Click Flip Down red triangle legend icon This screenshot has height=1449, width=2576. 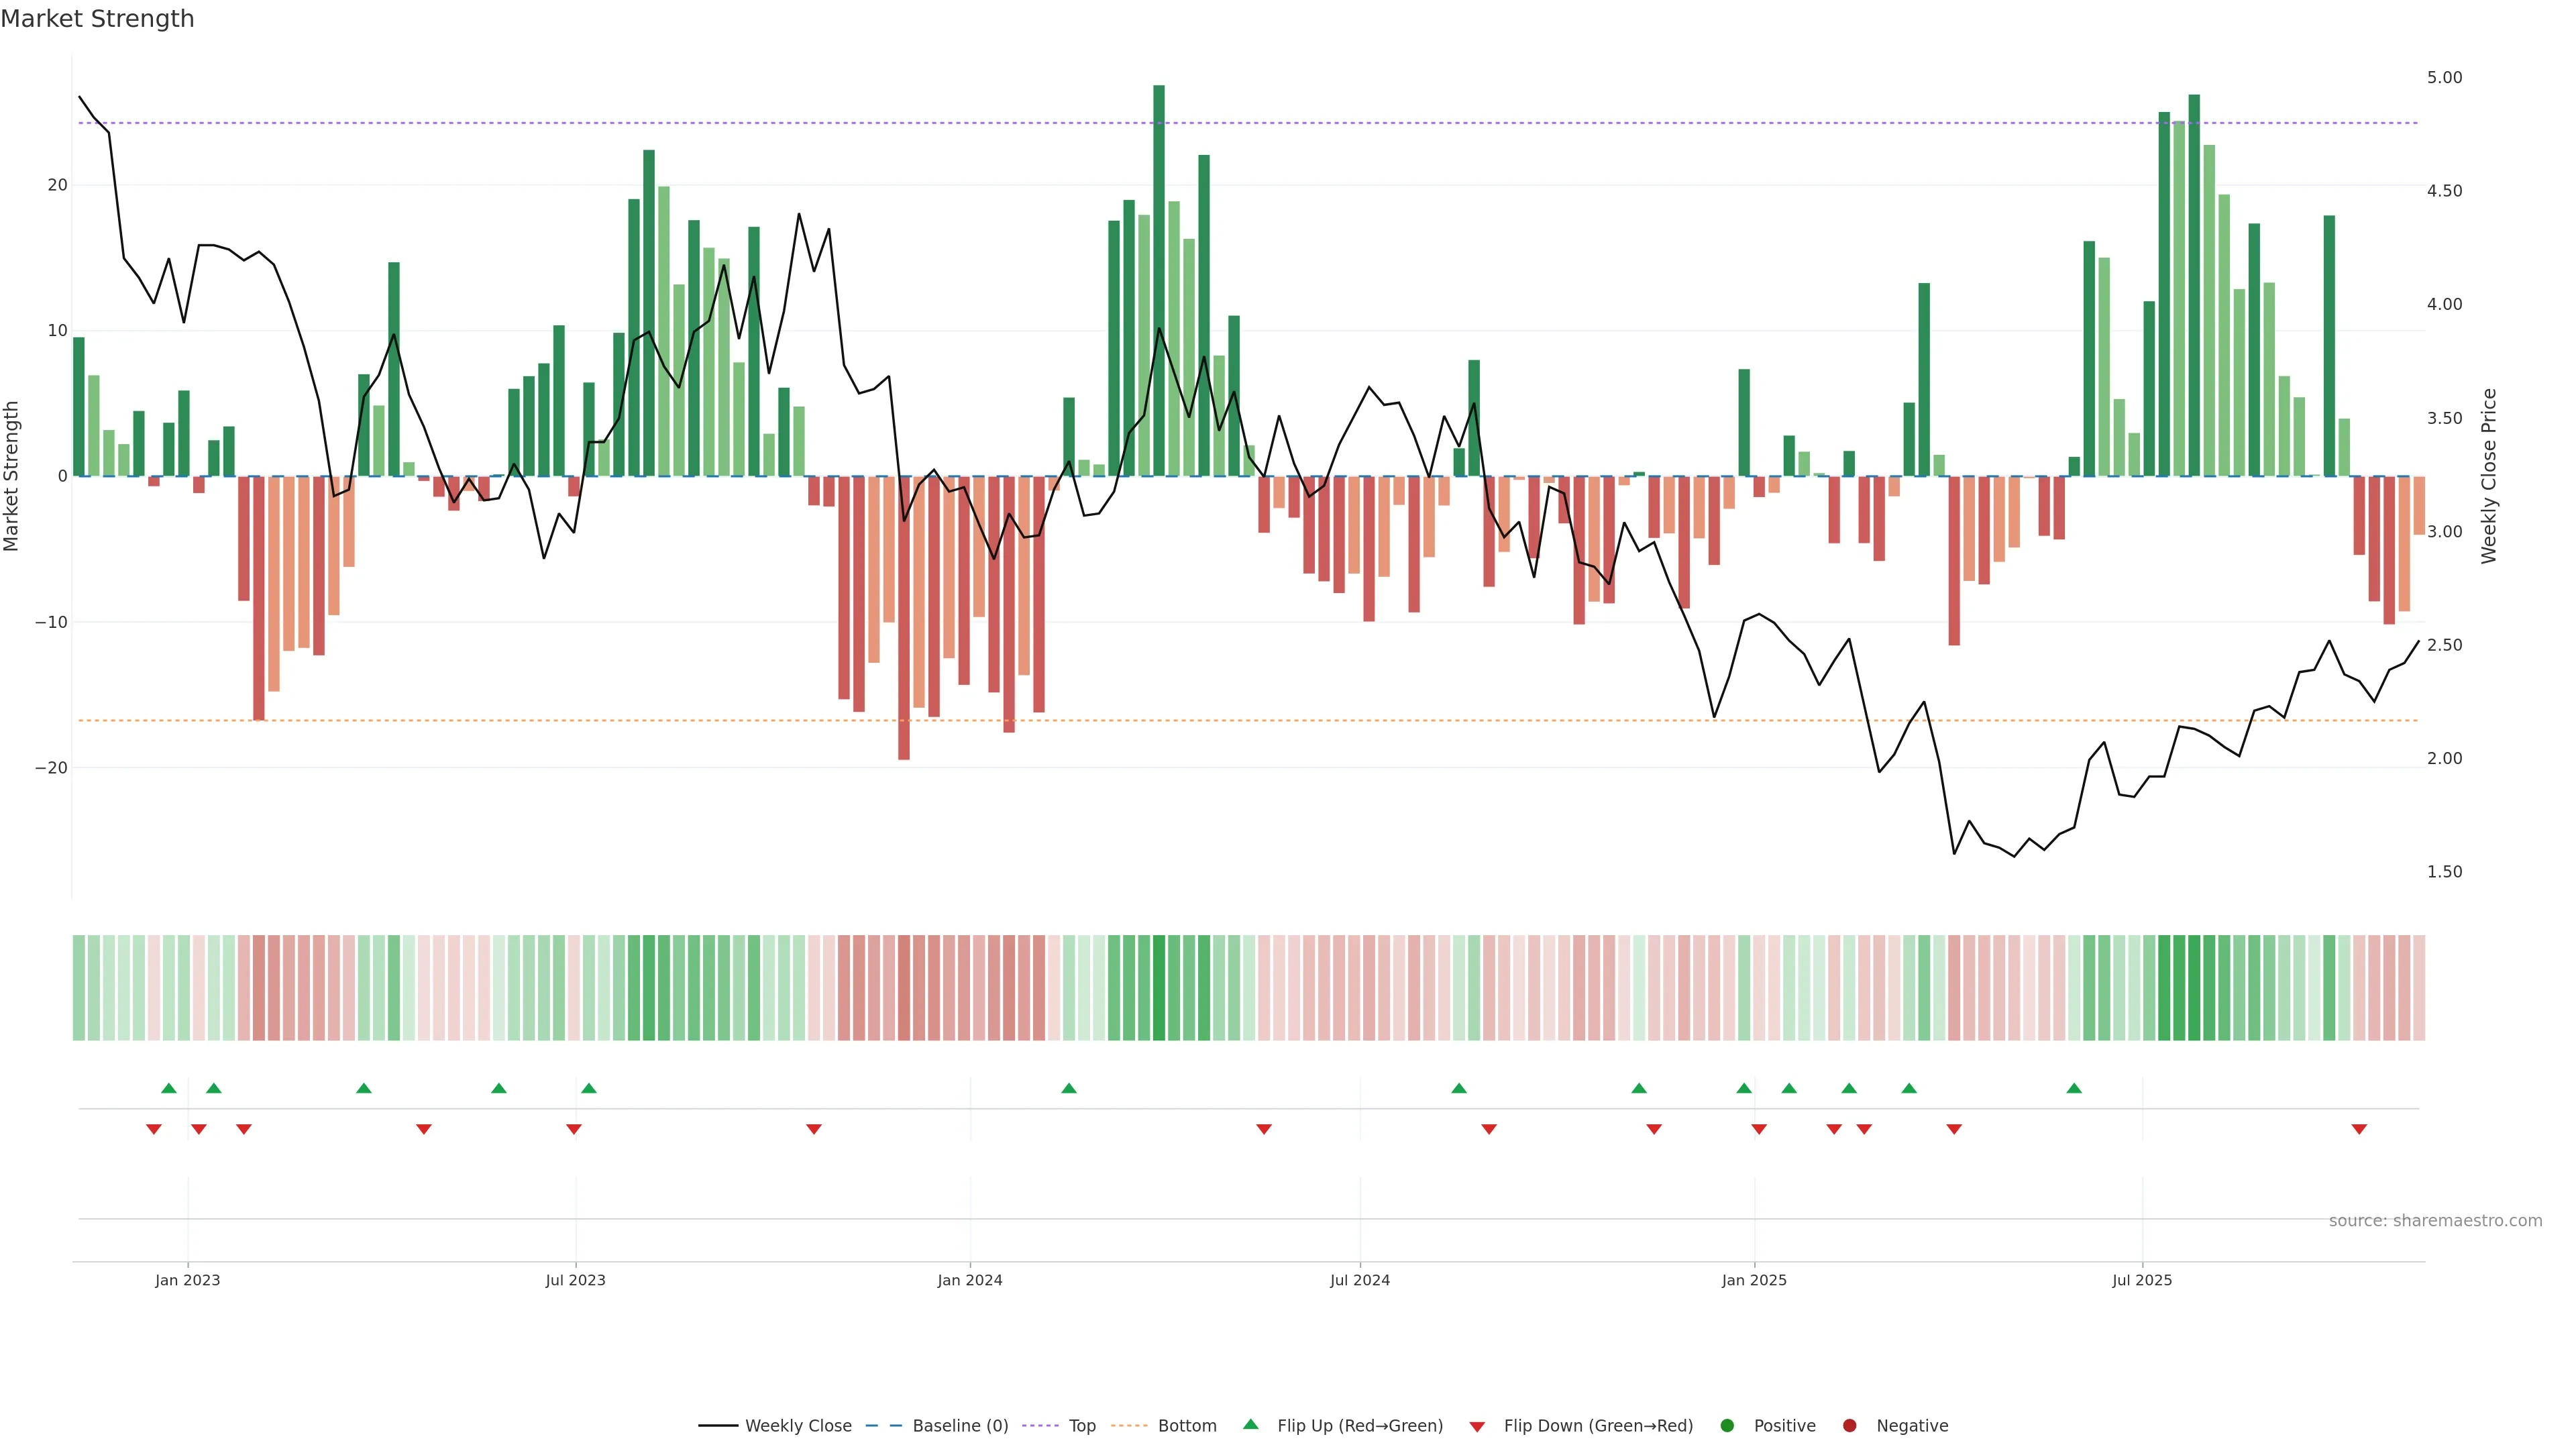(1477, 1427)
